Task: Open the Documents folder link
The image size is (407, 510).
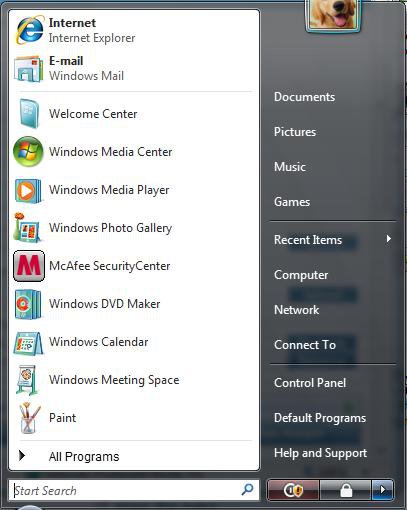Action: [304, 97]
